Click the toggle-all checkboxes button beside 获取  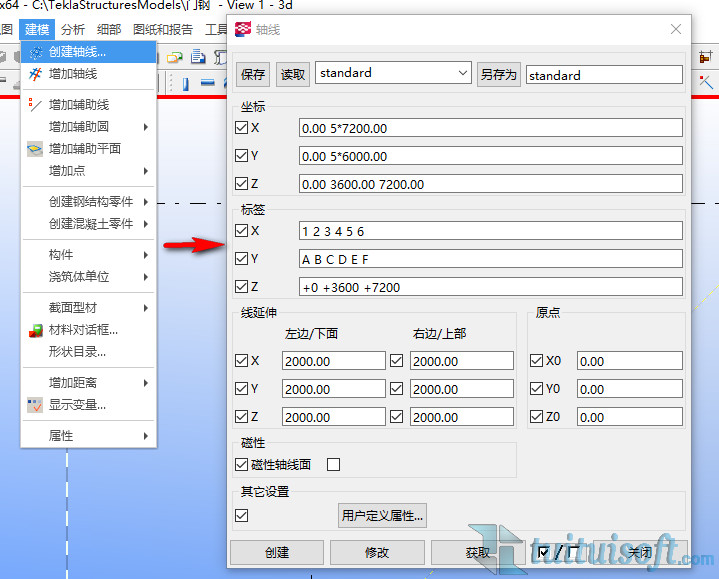(x=556, y=552)
